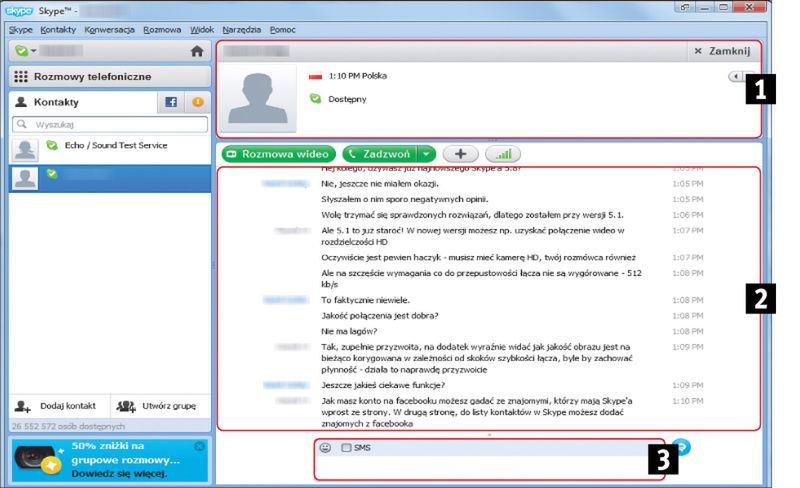Open the Pomoc menu
This screenshot has width=800, height=488.
[283, 30]
